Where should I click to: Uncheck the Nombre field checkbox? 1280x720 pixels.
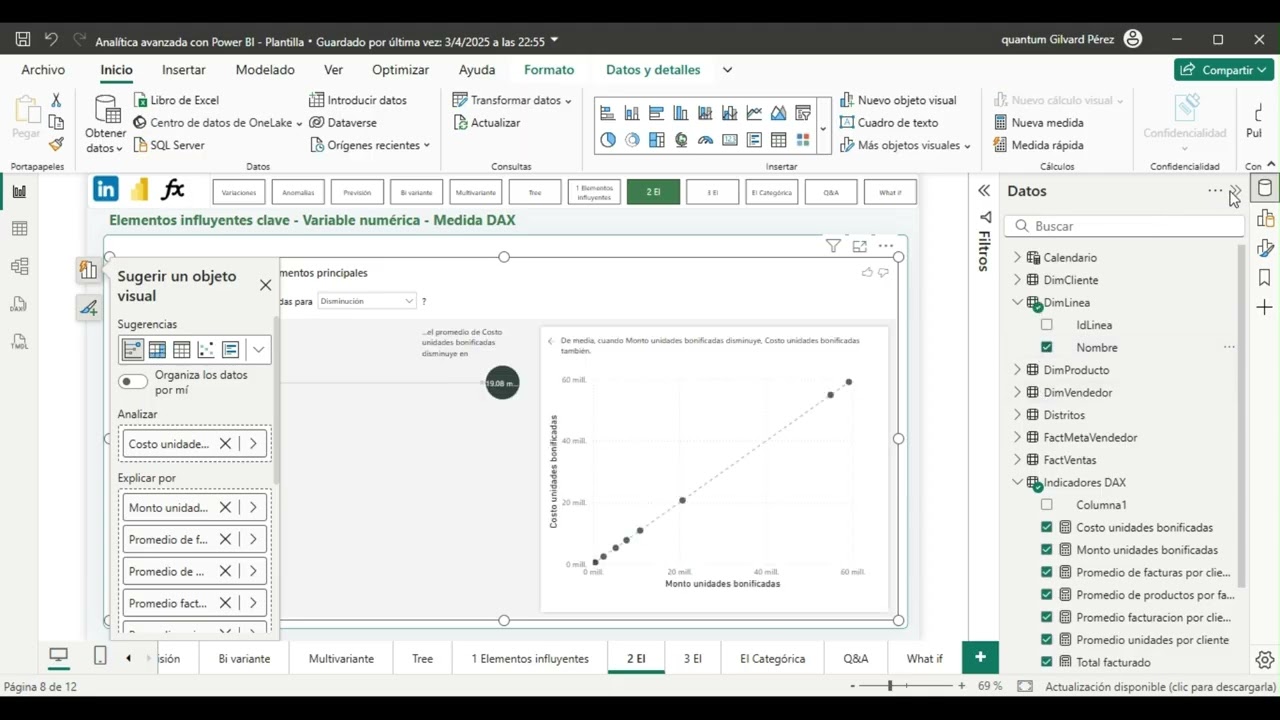coord(1047,347)
